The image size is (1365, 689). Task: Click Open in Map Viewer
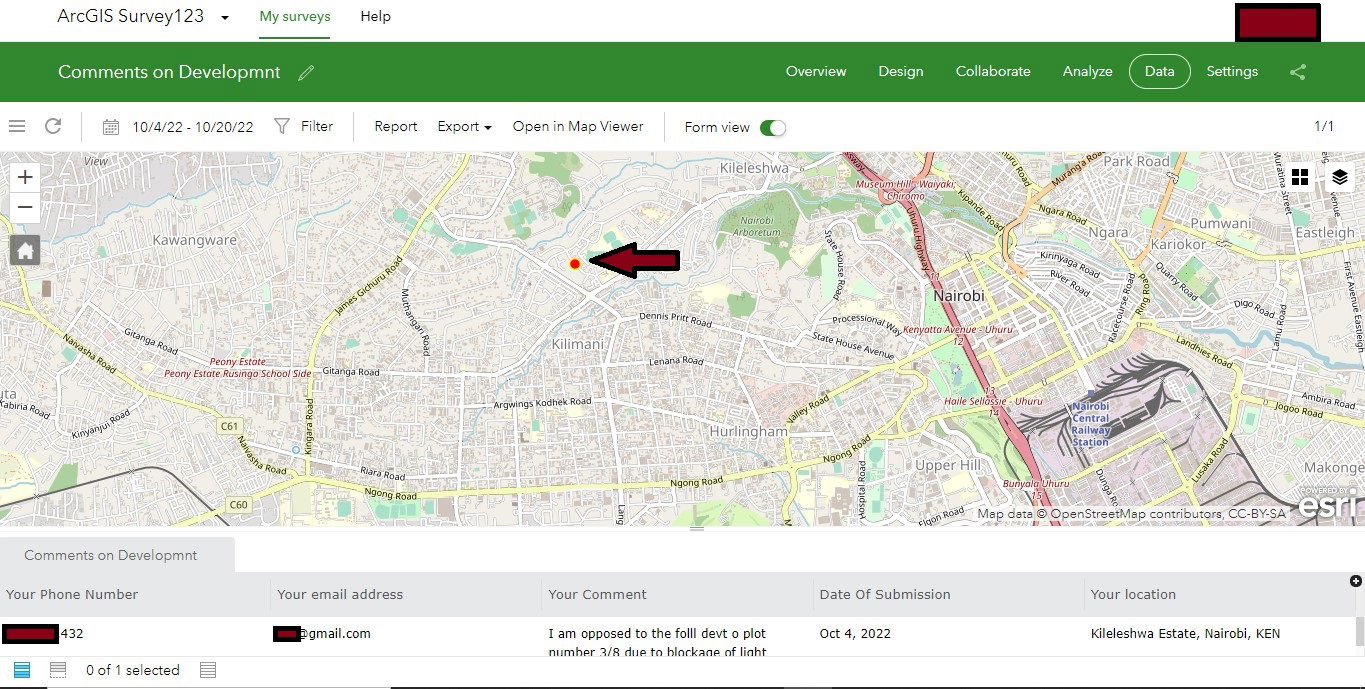point(578,127)
